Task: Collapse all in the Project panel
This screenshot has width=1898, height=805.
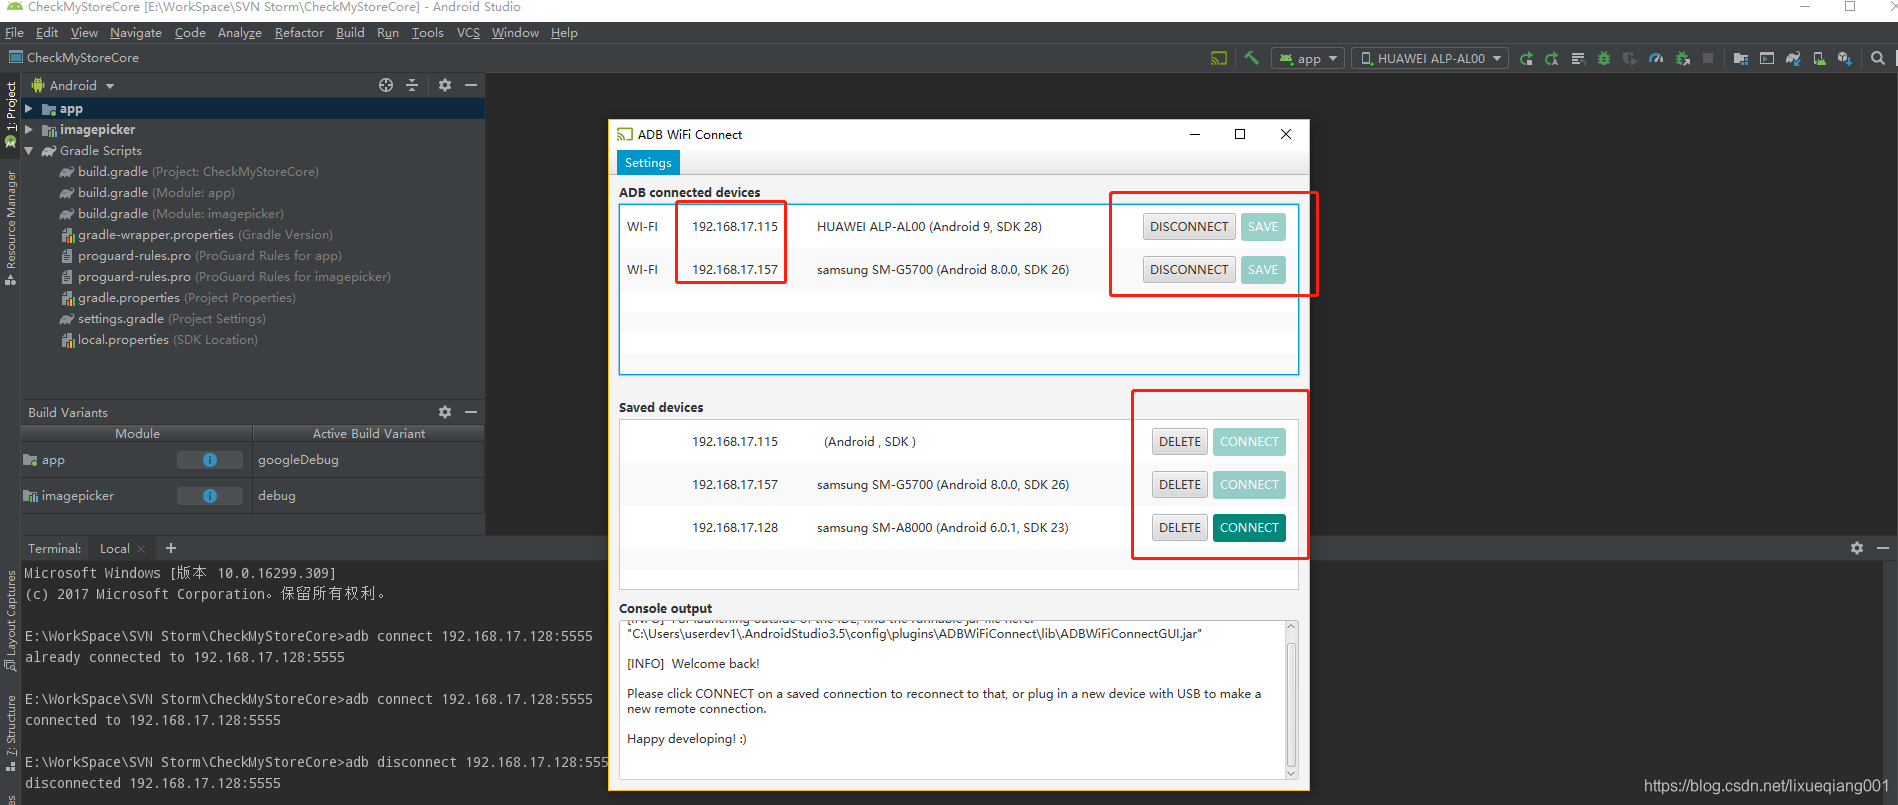Action: [x=412, y=86]
